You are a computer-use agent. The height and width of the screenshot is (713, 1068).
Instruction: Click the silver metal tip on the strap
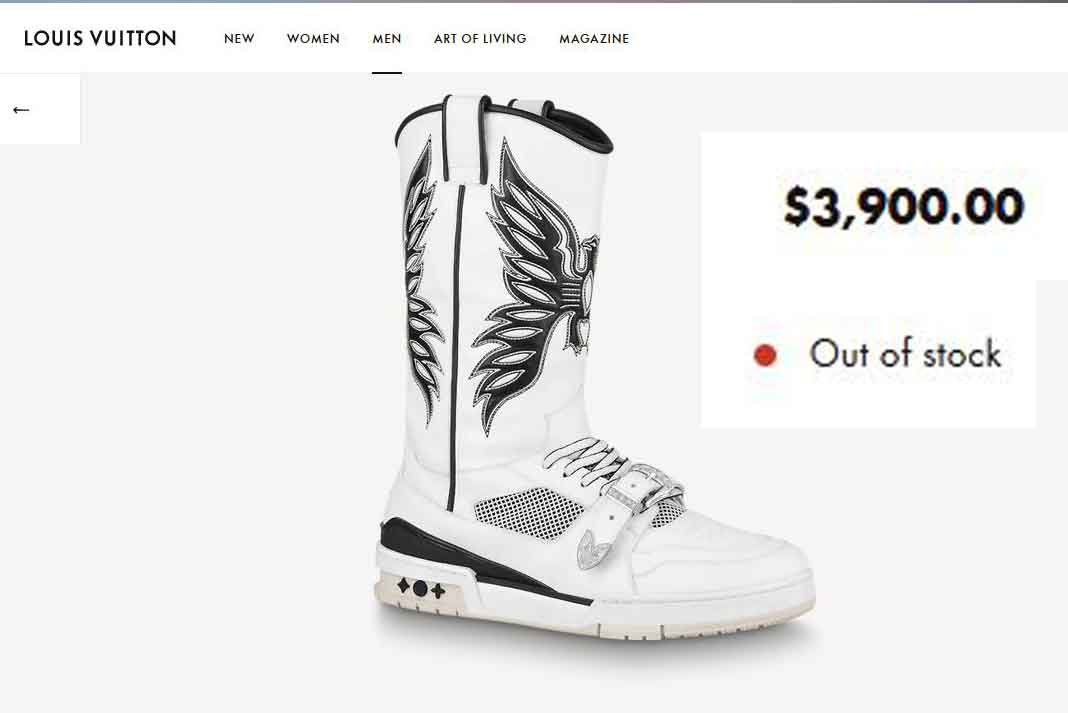591,550
